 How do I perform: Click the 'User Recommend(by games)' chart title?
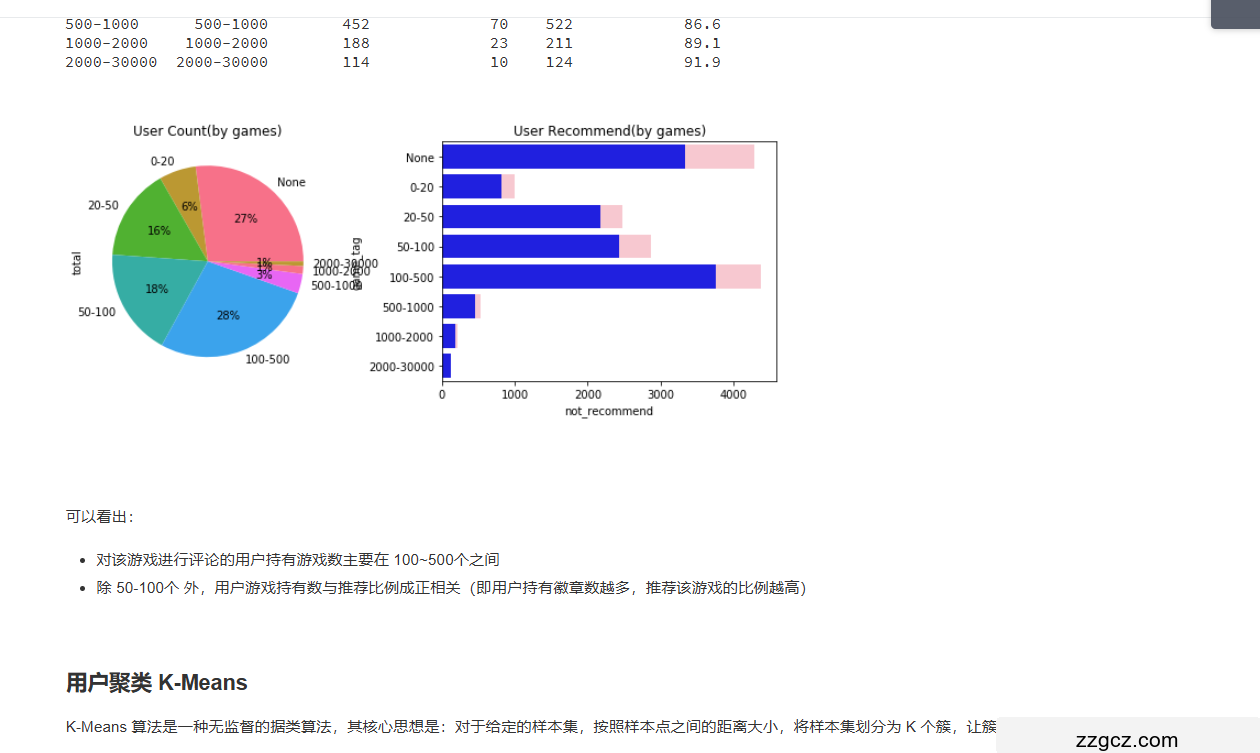[x=609, y=131]
